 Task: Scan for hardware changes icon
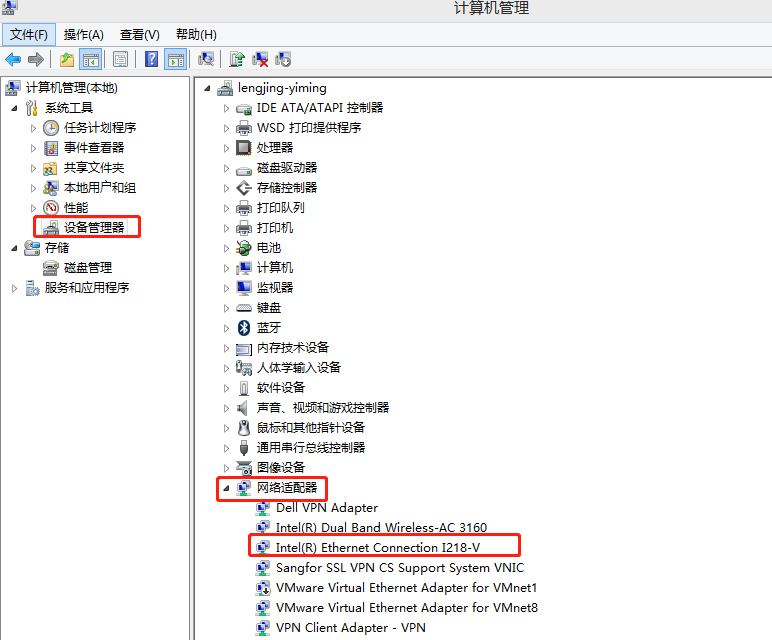click(206, 60)
